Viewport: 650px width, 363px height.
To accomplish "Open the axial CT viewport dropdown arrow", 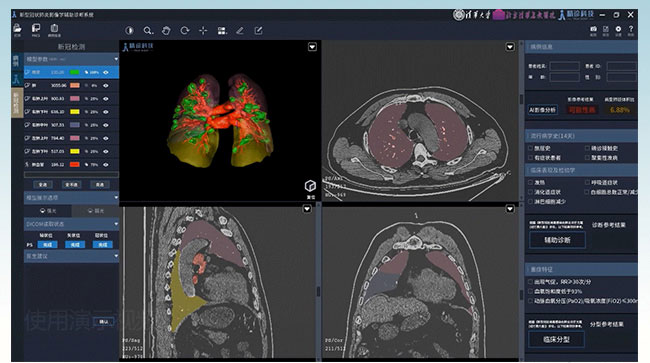I will (510, 47).
